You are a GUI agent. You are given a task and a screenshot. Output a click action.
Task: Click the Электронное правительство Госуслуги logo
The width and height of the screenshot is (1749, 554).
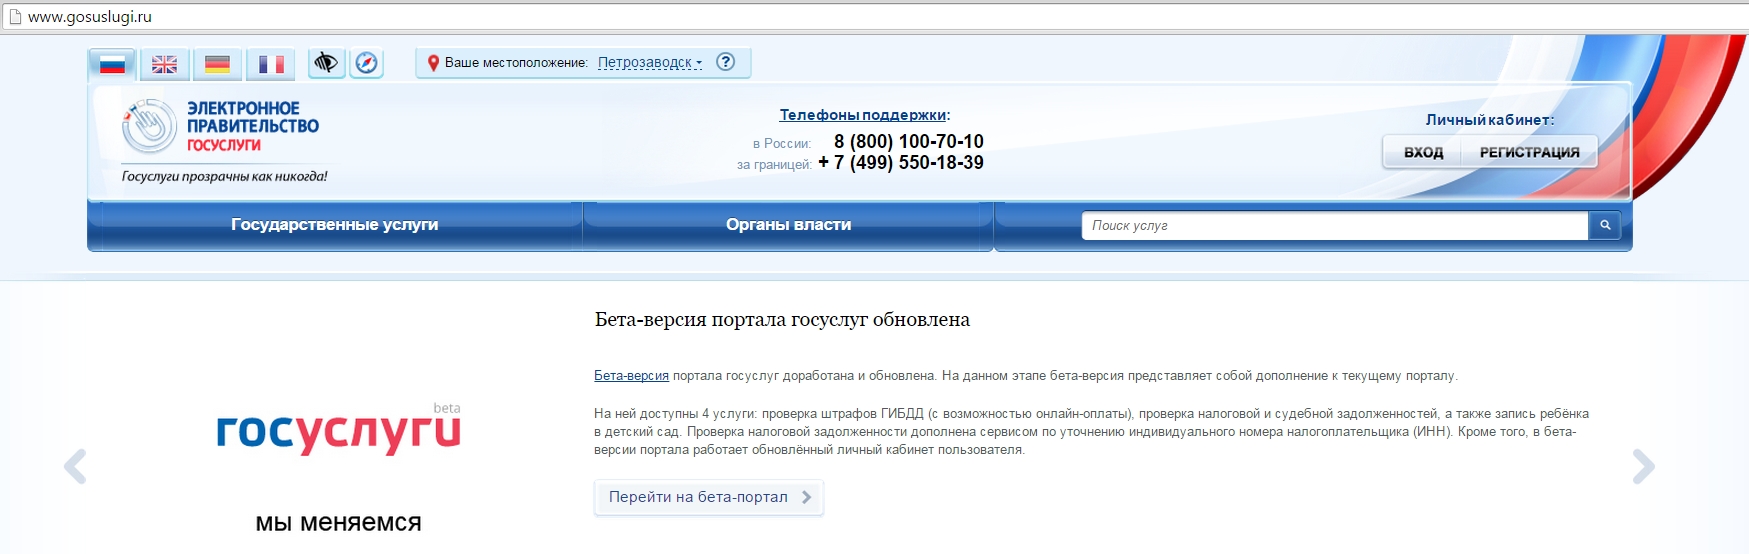pos(222,127)
